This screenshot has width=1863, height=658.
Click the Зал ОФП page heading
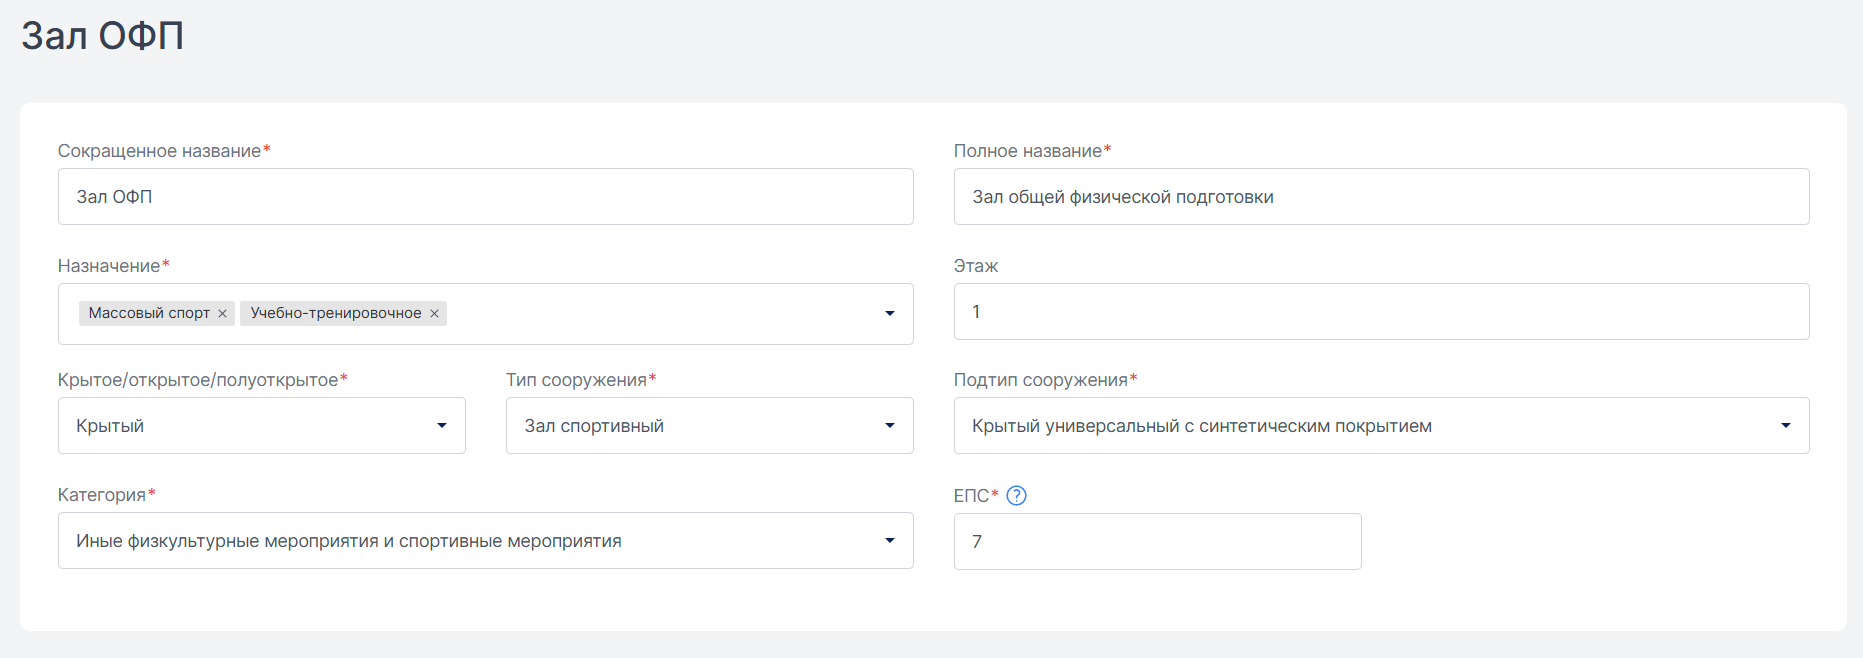102,36
